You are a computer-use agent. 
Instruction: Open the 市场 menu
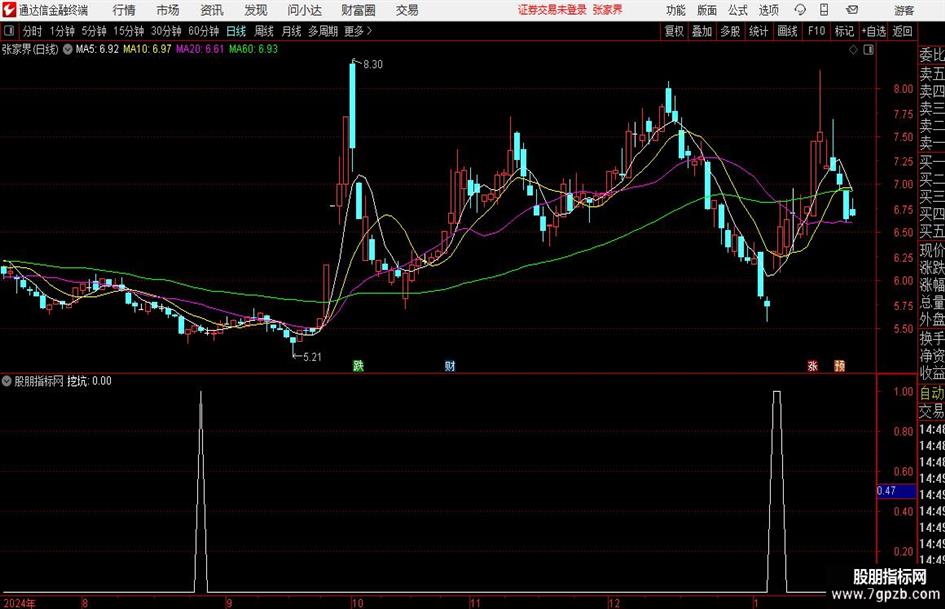pyautogui.click(x=168, y=10)
